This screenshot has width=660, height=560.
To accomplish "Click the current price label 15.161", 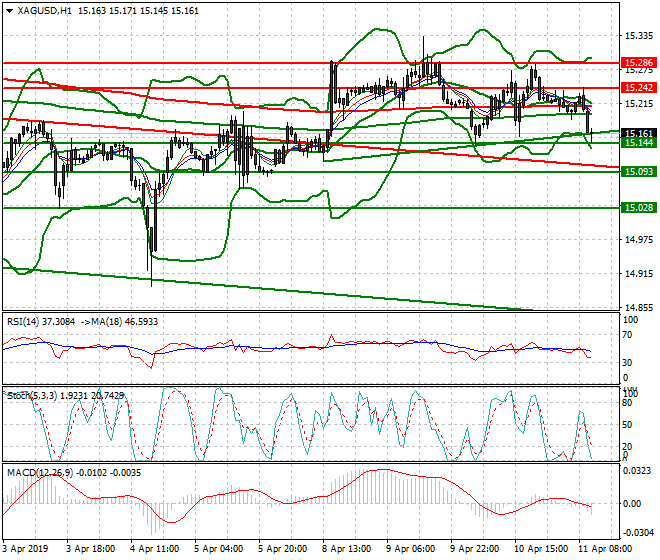I will tap(639, 133).
